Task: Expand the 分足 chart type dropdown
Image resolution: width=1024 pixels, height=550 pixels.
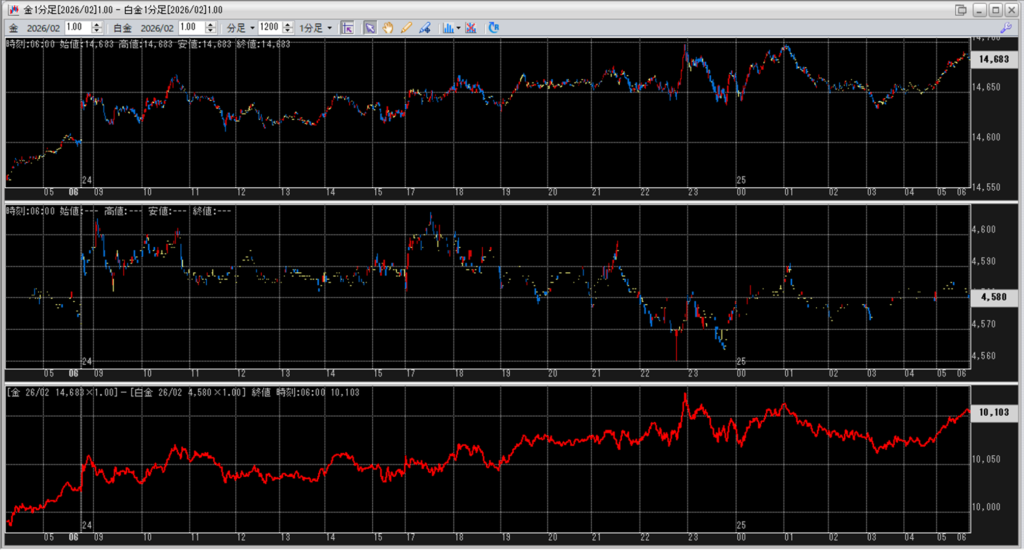Action: point(241,27)
